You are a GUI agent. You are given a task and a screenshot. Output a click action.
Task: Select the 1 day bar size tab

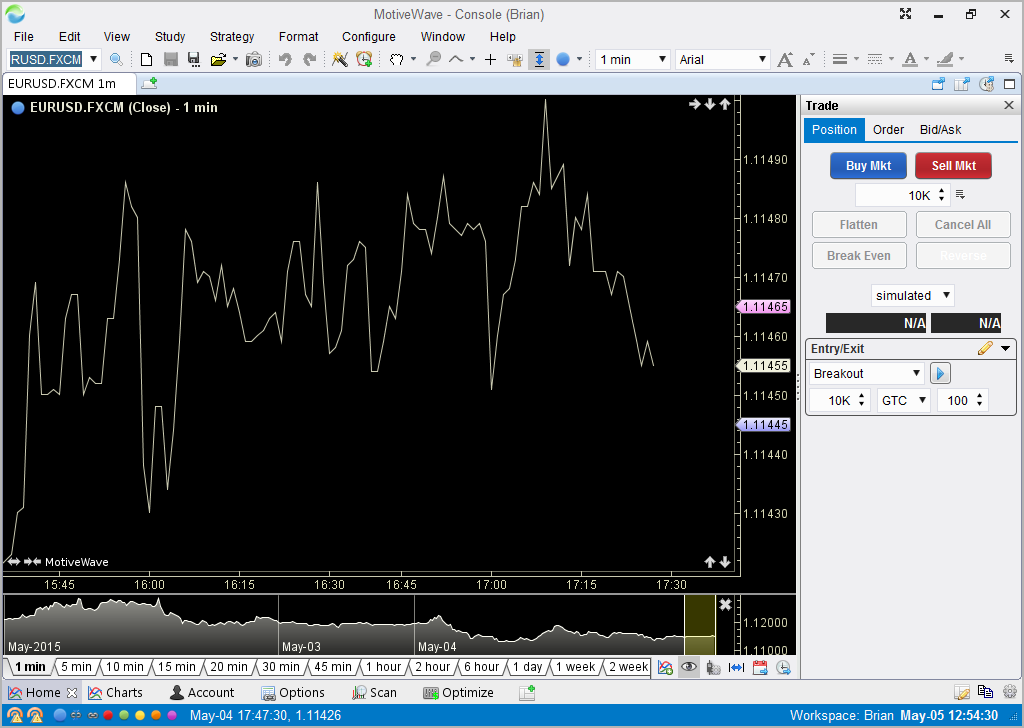click(x=528, y=667)
